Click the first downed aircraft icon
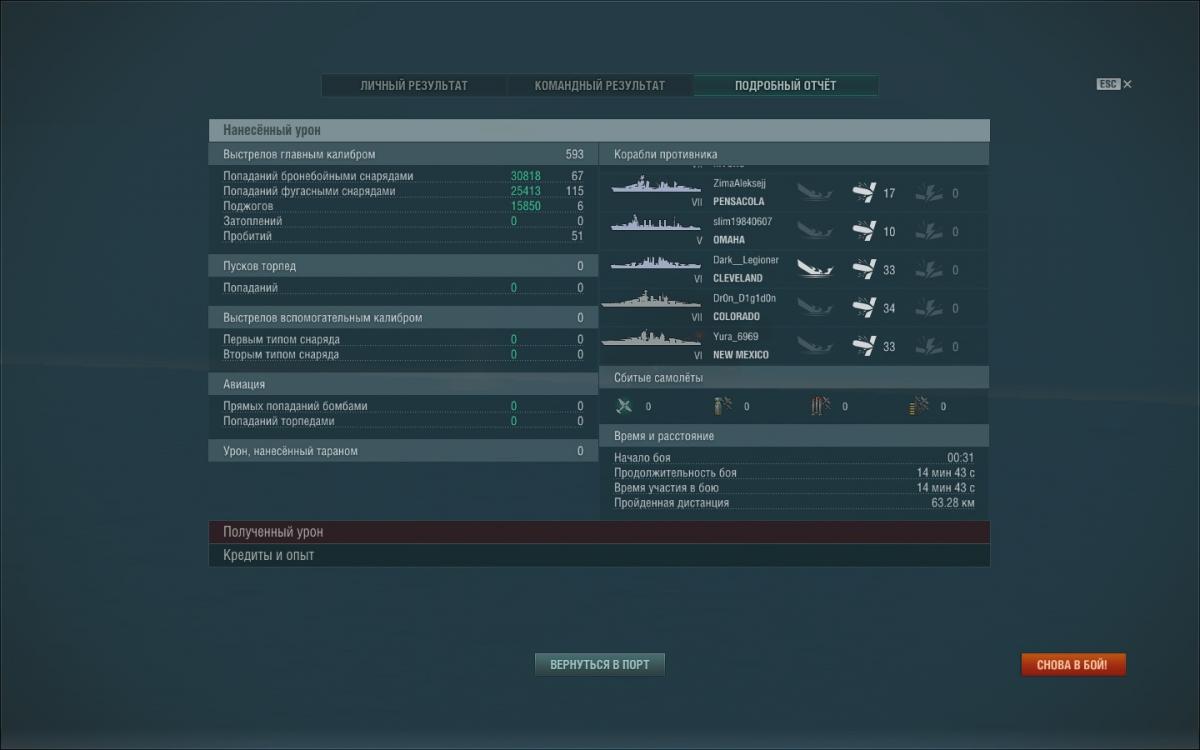1200x750 pixels. (x=626, y=406)
